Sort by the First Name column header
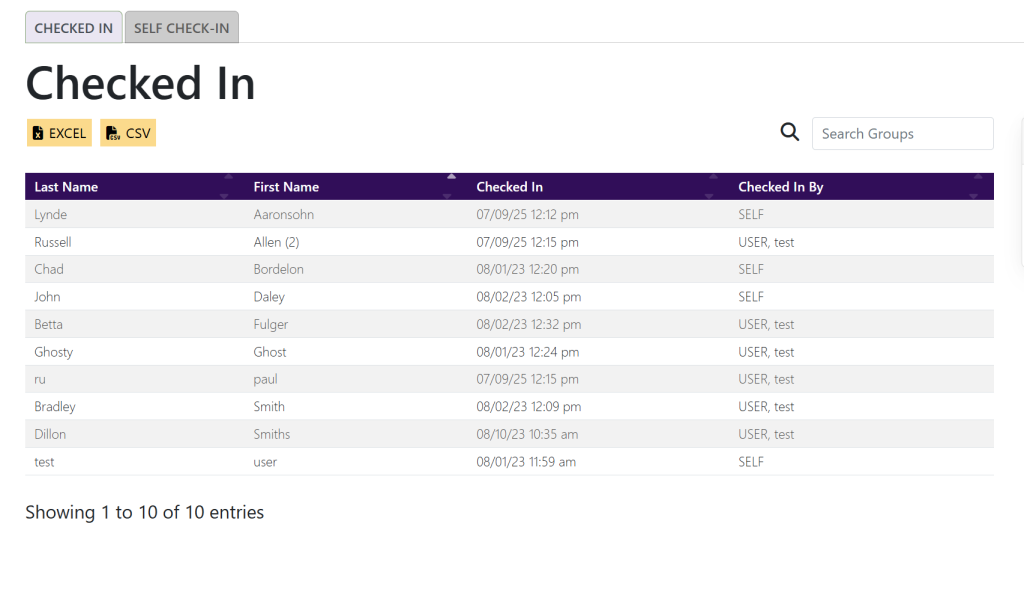The width and height of the screenshot is (1024, 590). (286, 187)
